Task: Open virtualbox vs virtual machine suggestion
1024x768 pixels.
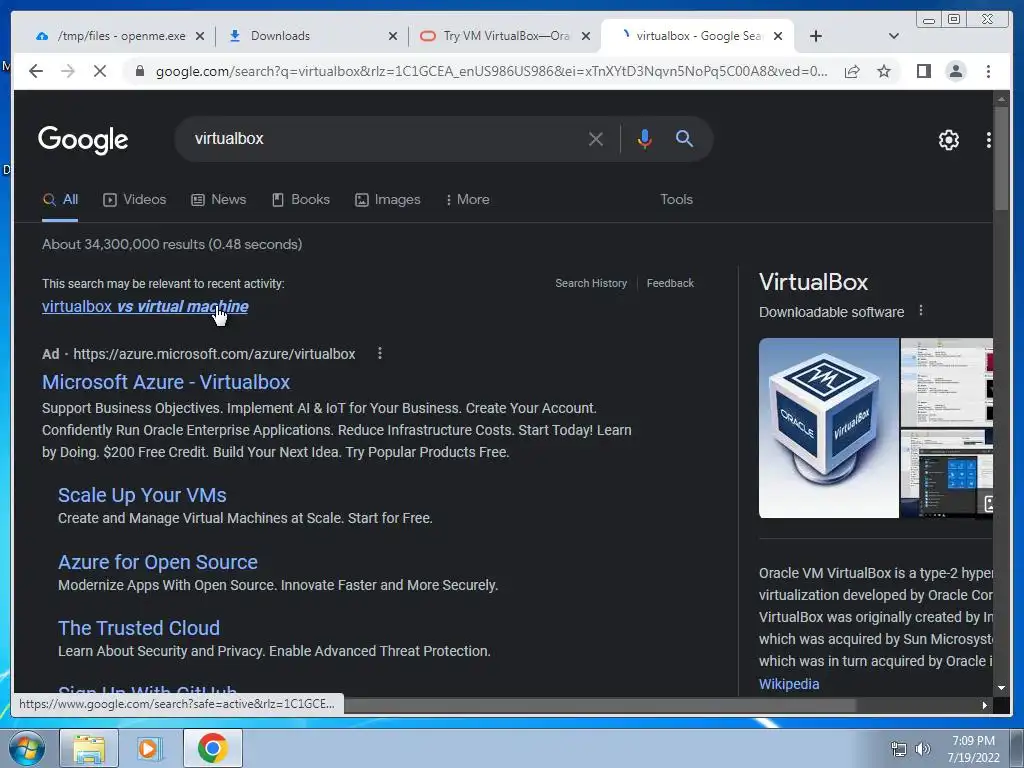Action: click(145, 306)
